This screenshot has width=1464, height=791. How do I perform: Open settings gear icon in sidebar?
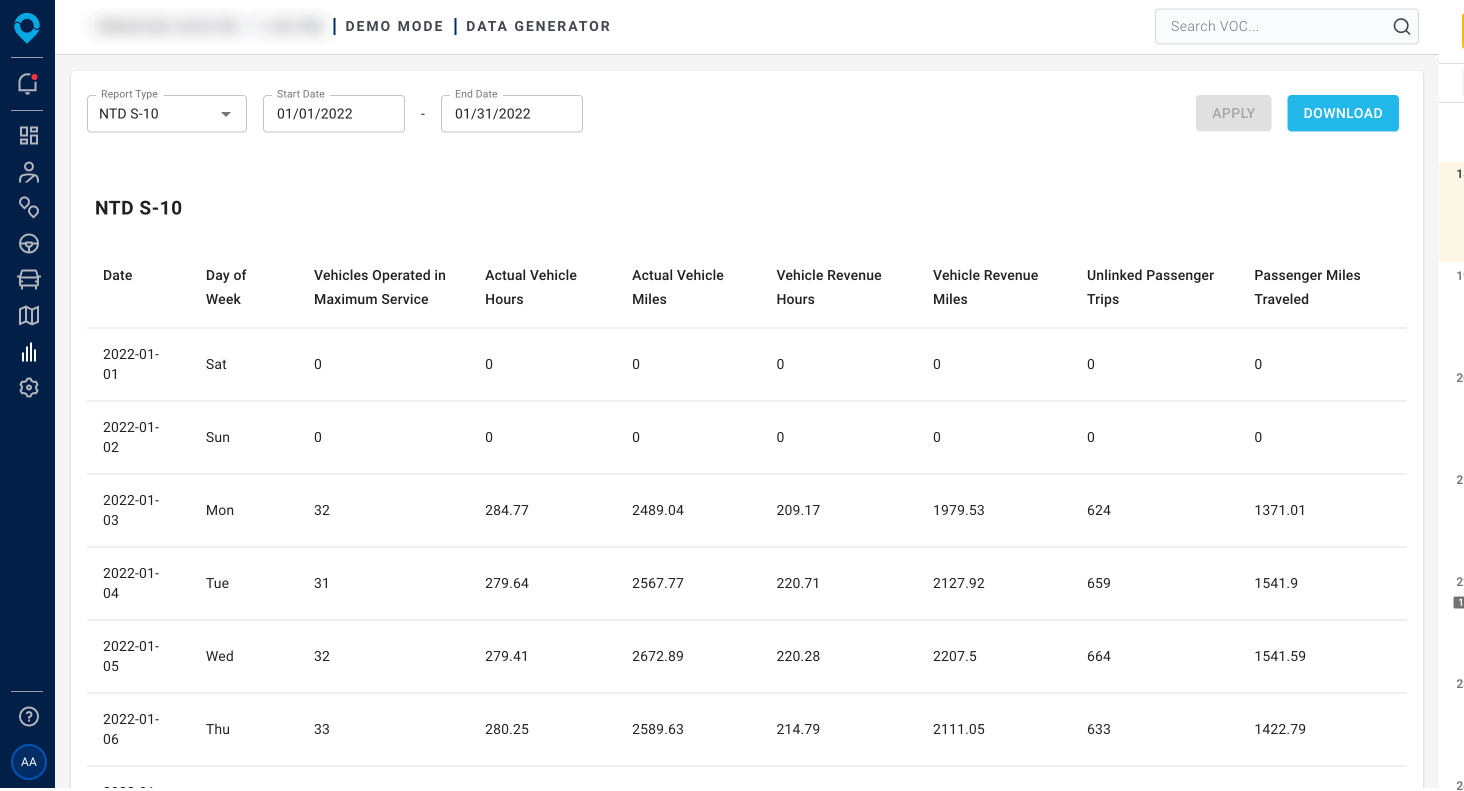(x=28, y=388)
